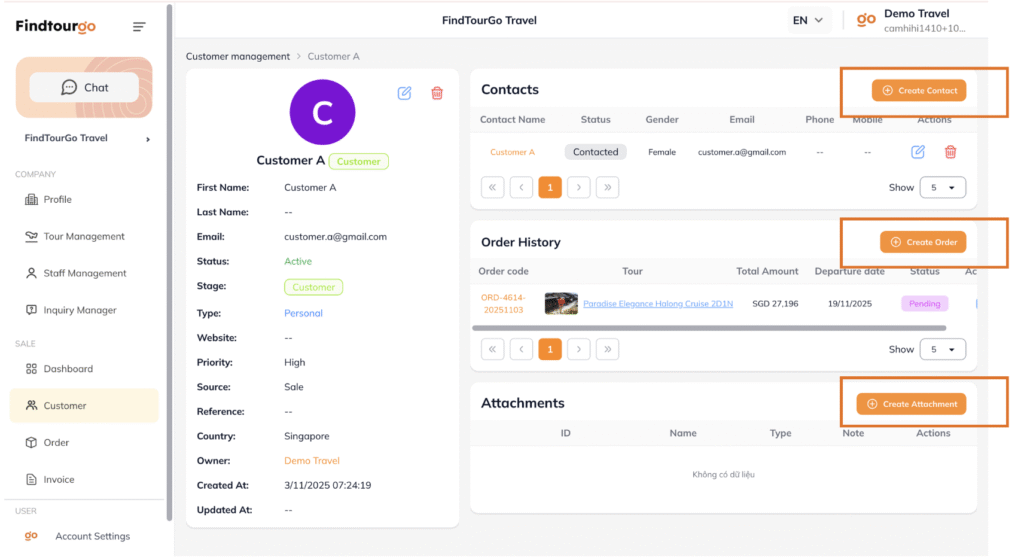
Task: Open the Show rows dropdown in Order History
Action: (941, 349)
